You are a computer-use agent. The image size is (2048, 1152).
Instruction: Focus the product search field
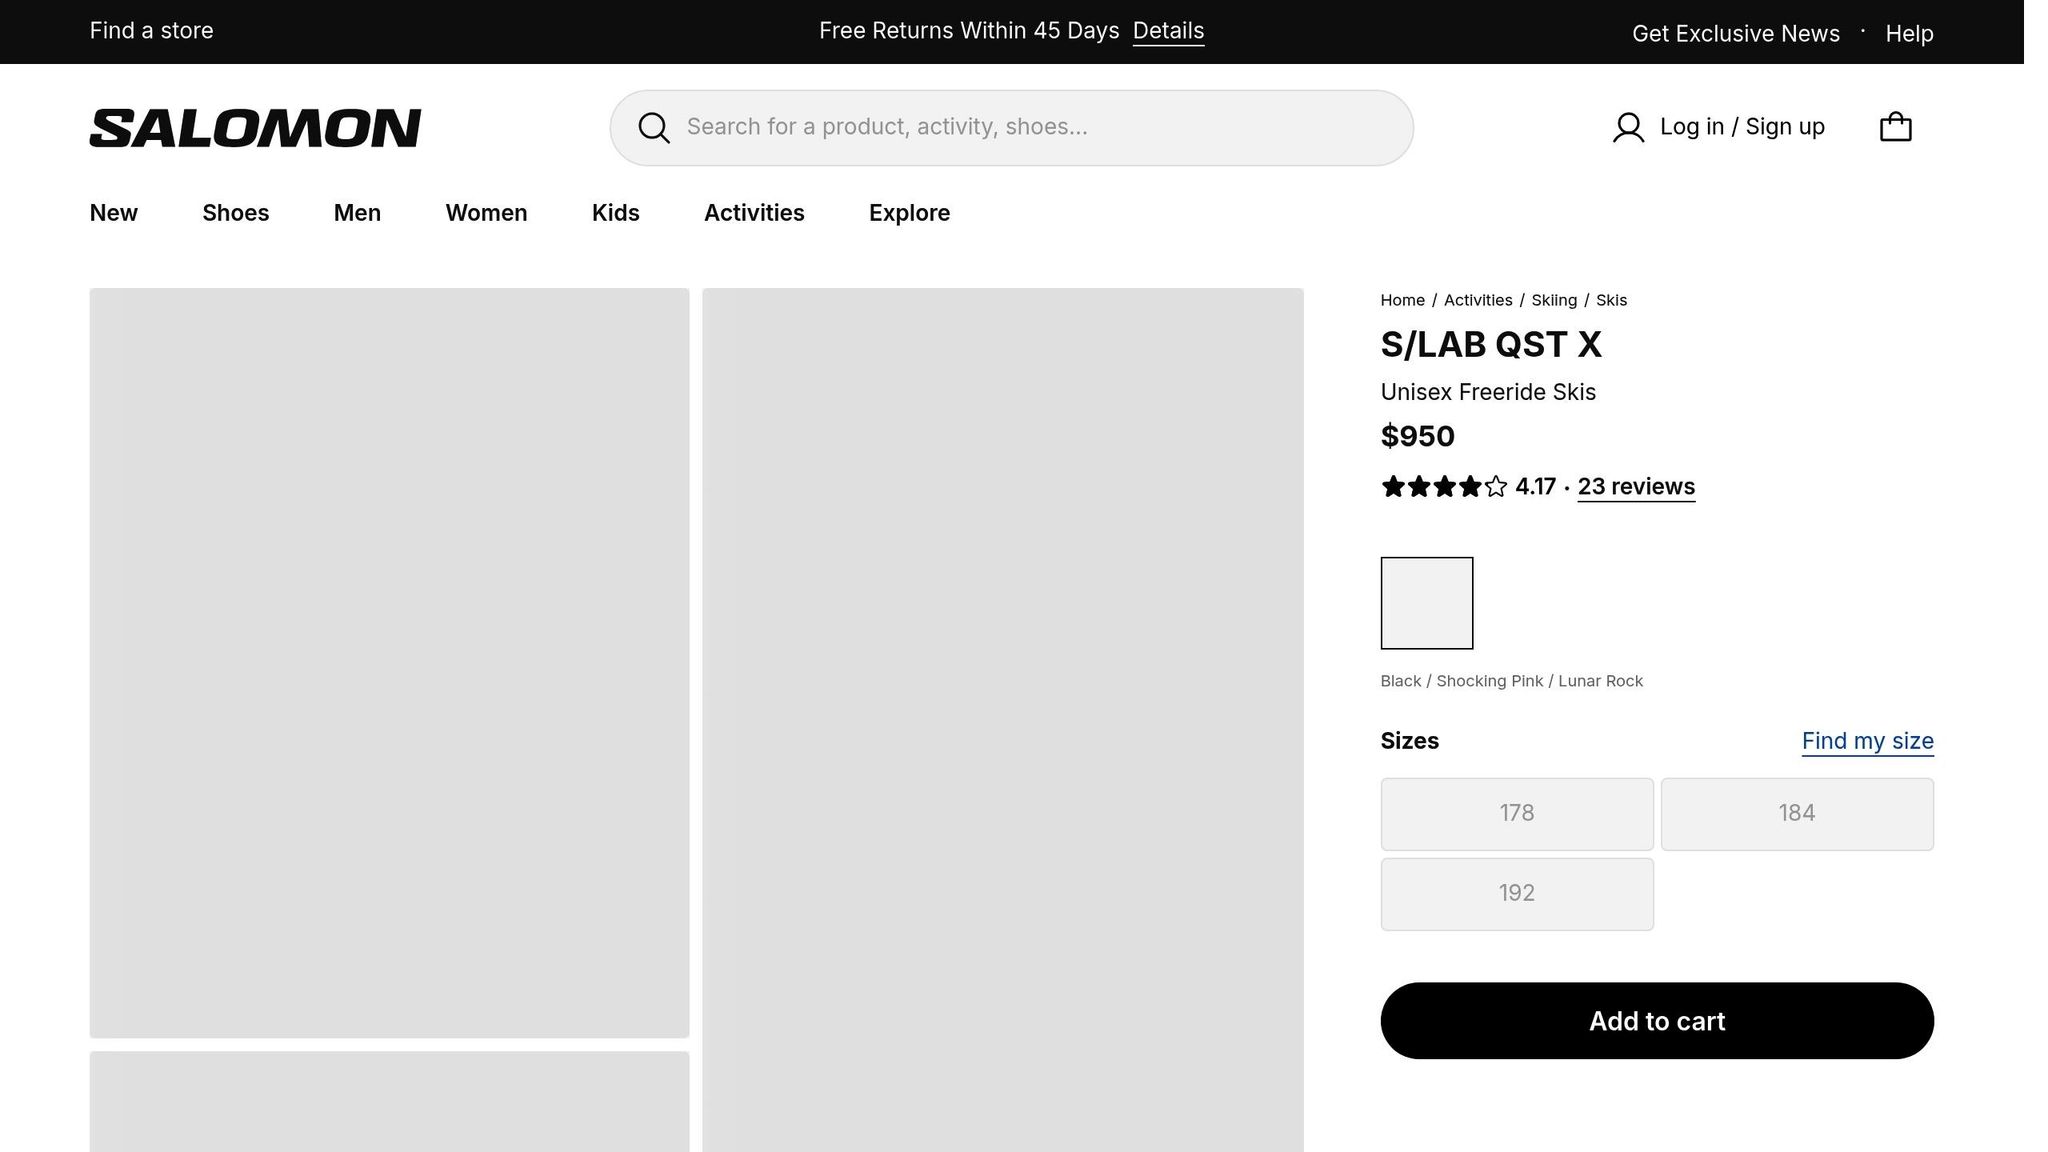(x=1011, y=128)
